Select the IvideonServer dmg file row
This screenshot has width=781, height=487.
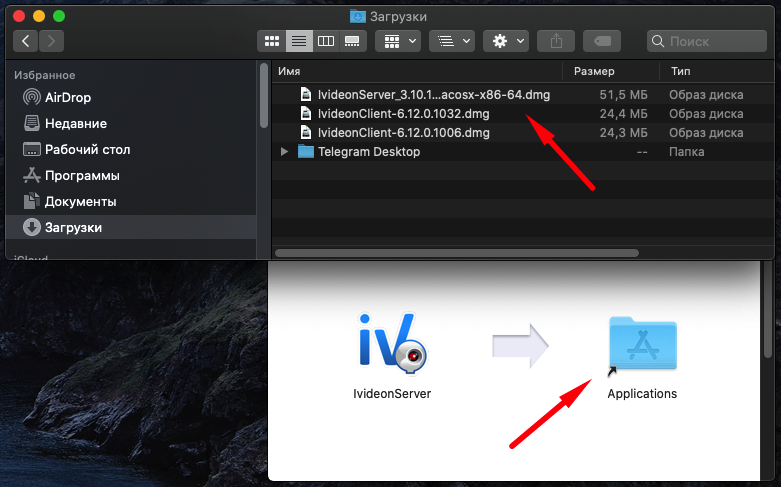[x=523, y=95]
